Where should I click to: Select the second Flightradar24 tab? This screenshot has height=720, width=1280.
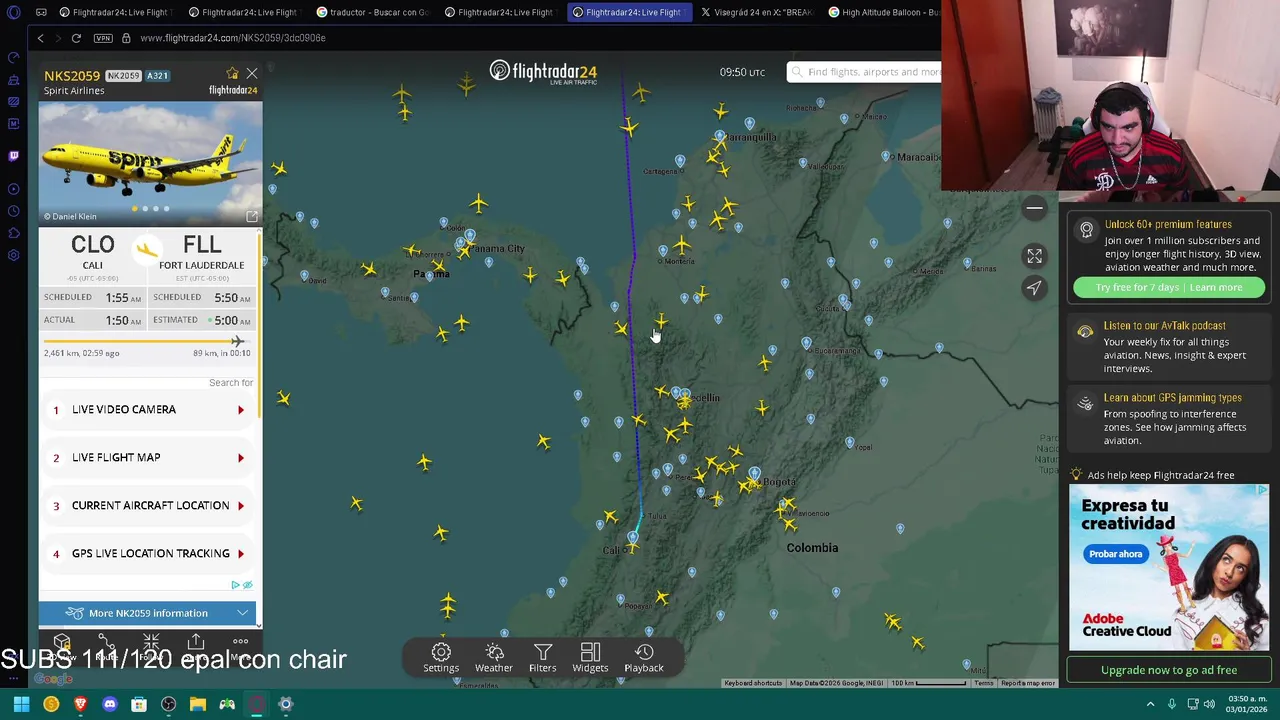coord(245,12)
